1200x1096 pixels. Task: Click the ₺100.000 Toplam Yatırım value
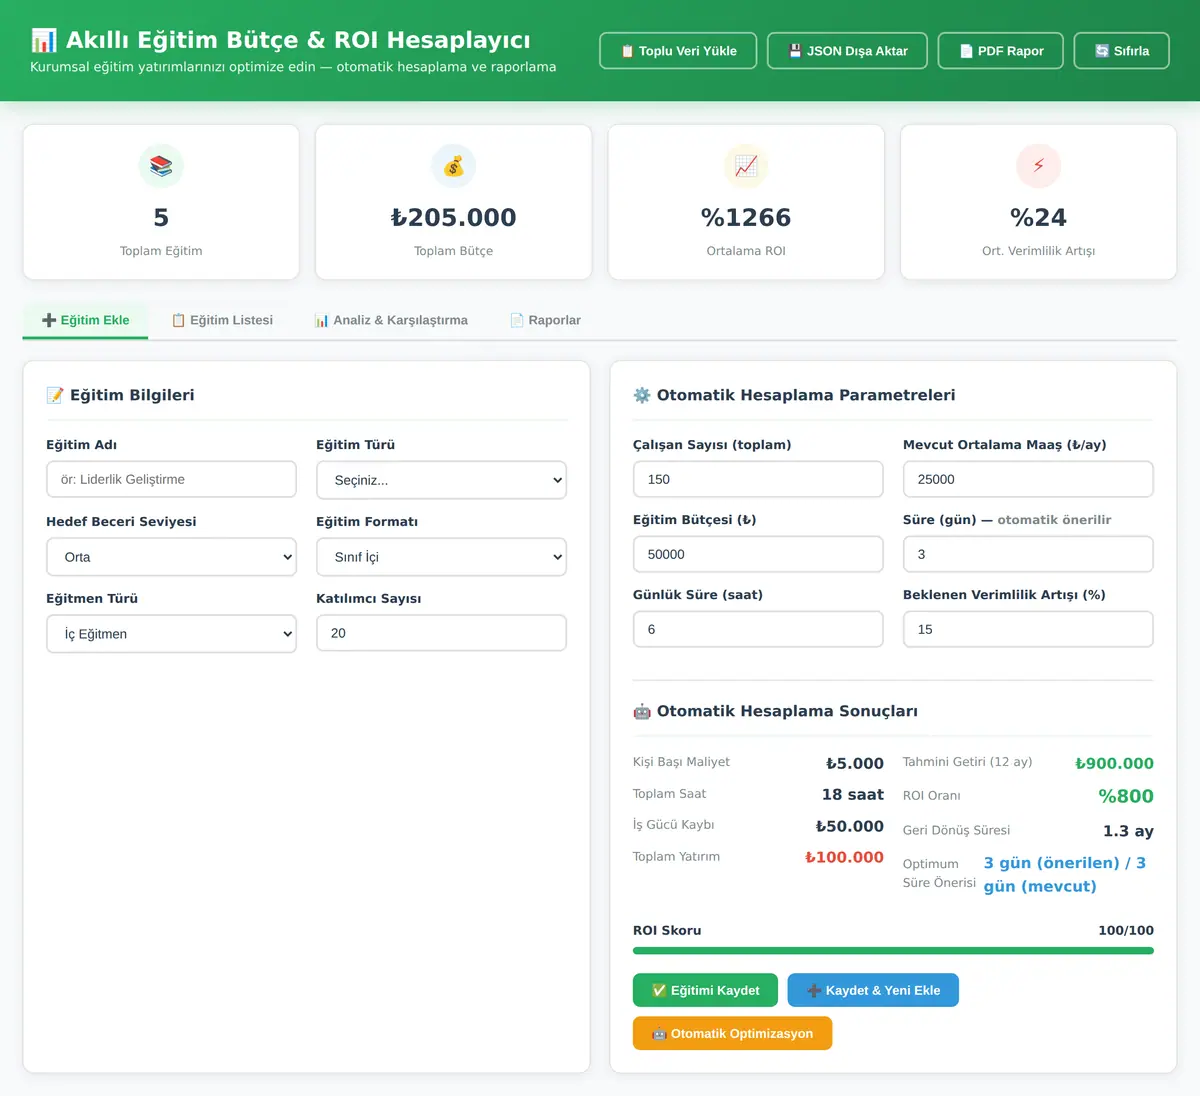844,857
